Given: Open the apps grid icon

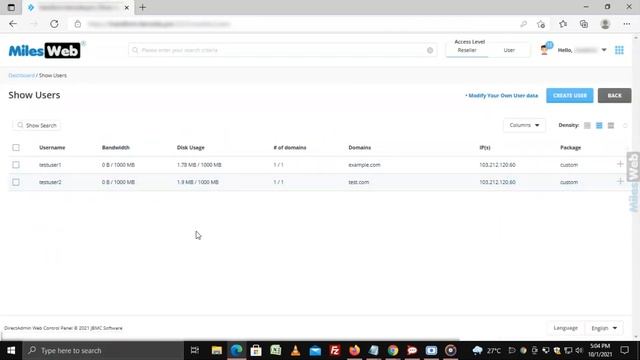Looking at the screenshot, I should 619,50.
